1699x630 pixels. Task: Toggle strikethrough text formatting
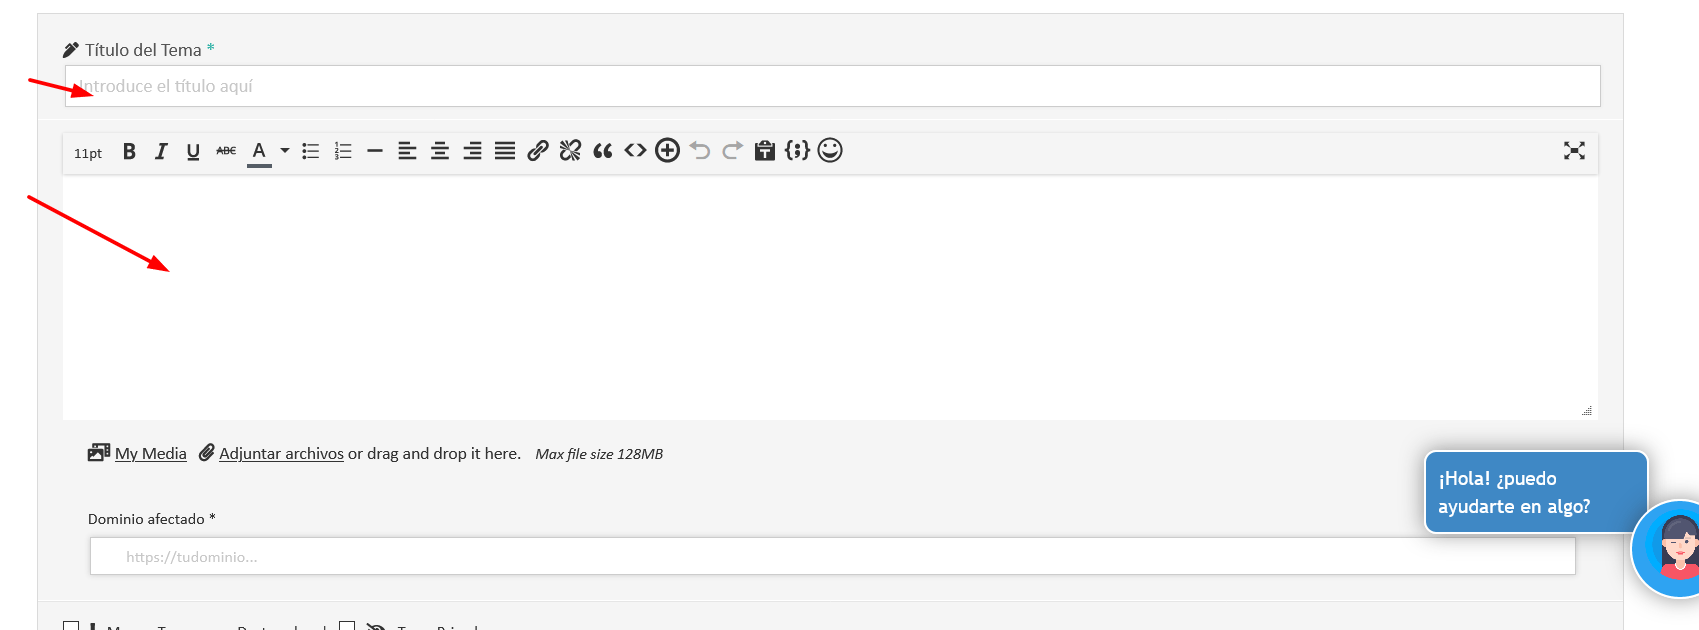point(226,151)
